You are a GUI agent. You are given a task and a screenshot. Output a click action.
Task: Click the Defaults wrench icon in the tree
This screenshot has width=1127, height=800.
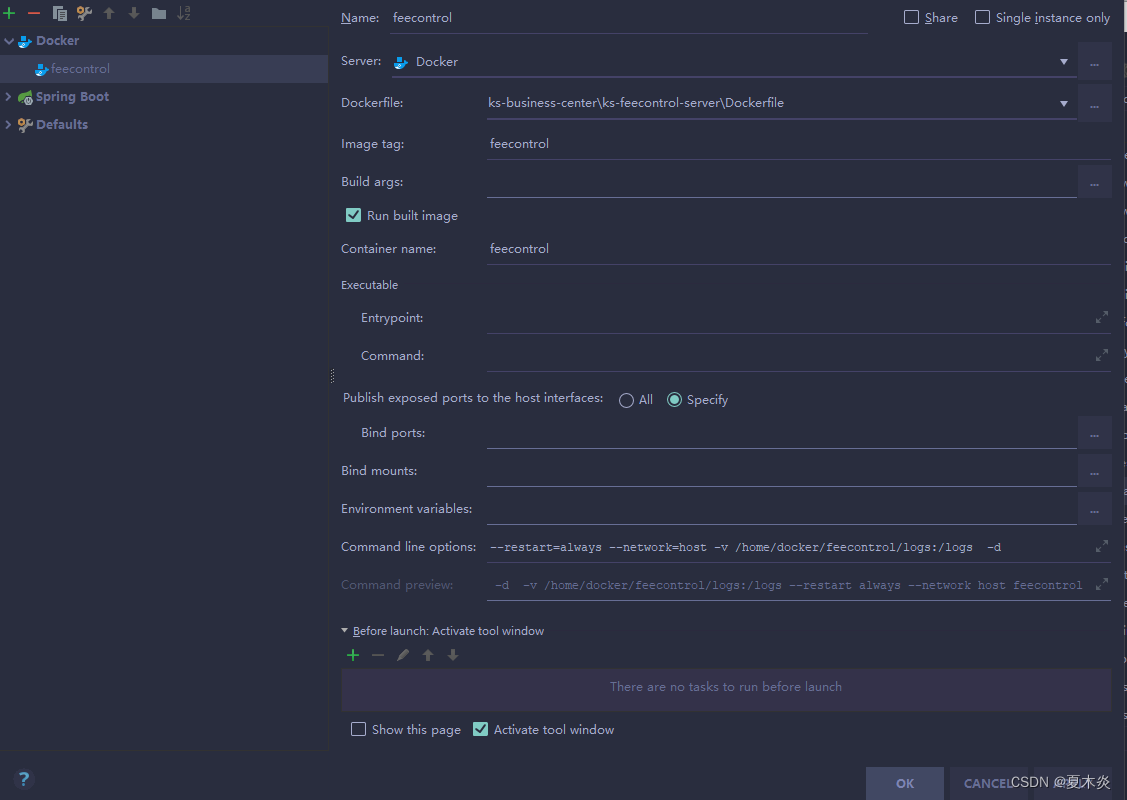(25, 125)
